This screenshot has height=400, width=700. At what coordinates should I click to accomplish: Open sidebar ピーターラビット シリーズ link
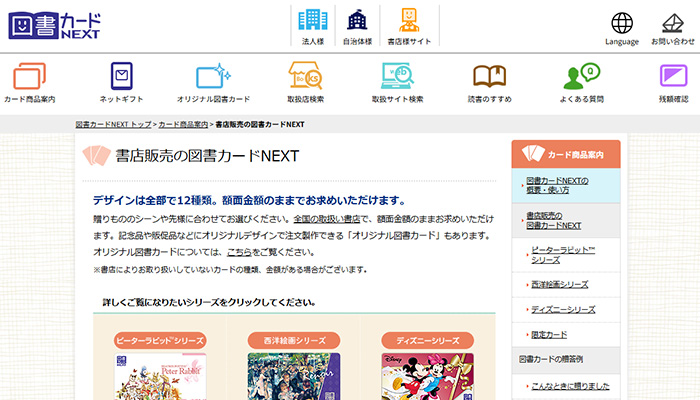(x=563, y=255)
